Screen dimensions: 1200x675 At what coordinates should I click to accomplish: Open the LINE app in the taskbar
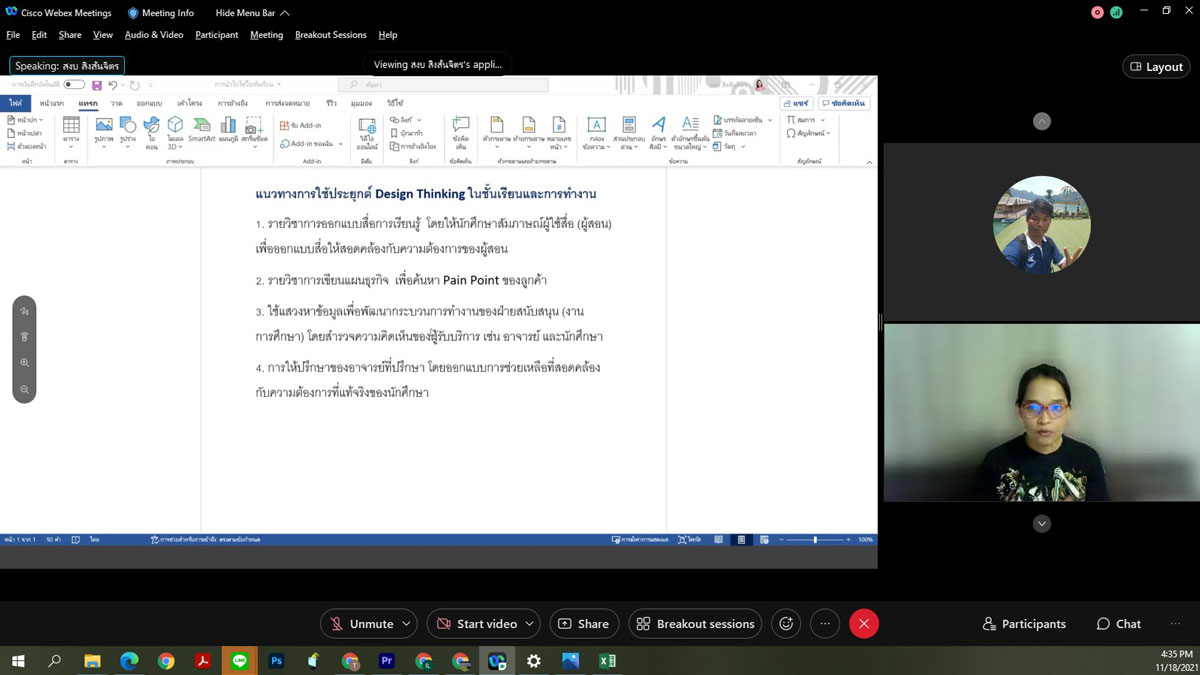point(239,661)
